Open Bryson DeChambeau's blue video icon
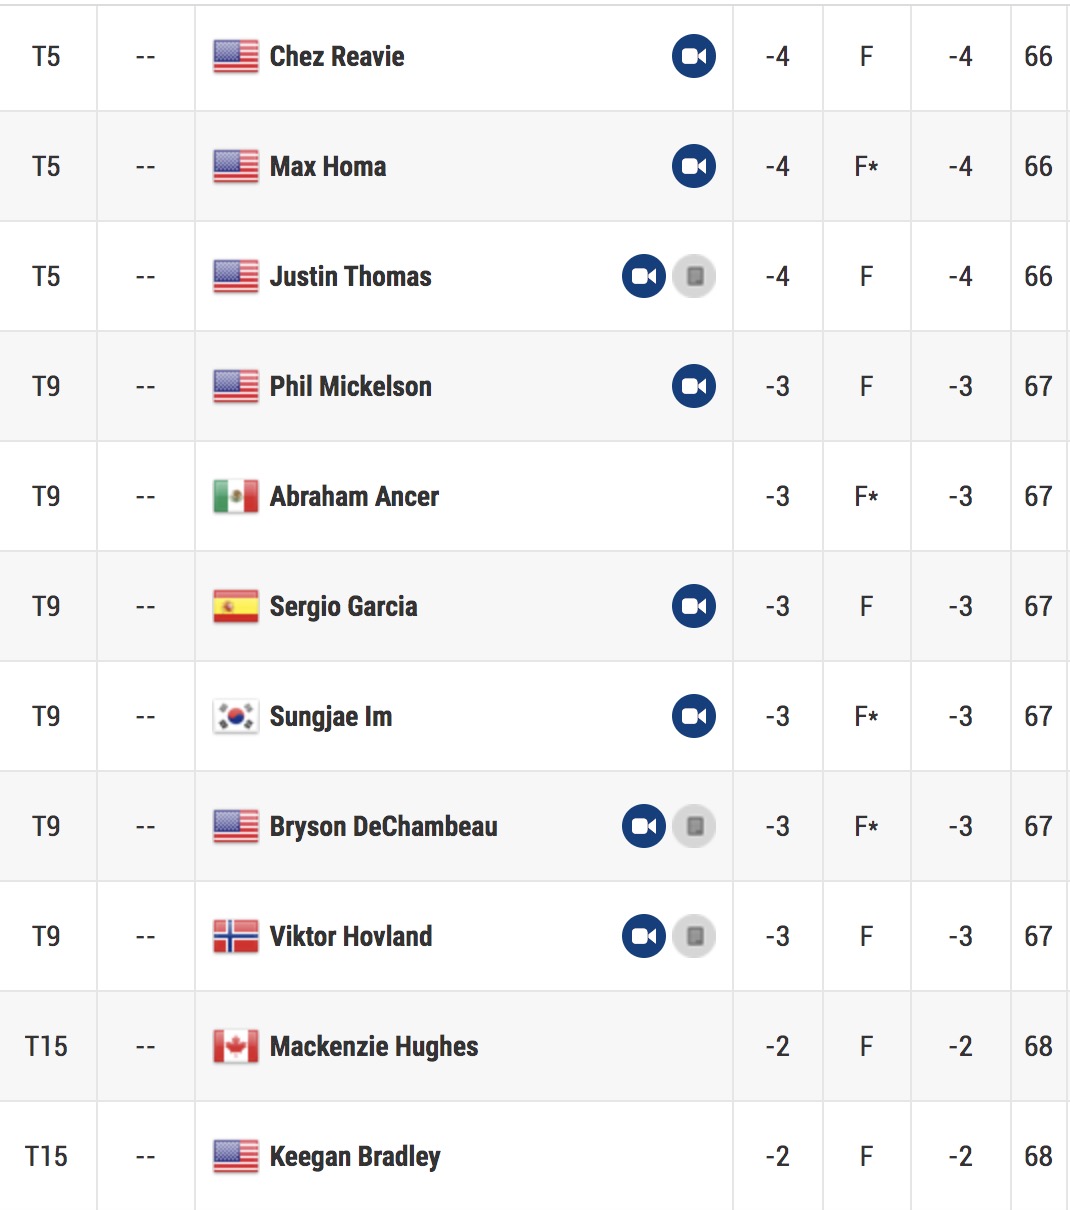1070x1210 pixels. click(644, 826)
